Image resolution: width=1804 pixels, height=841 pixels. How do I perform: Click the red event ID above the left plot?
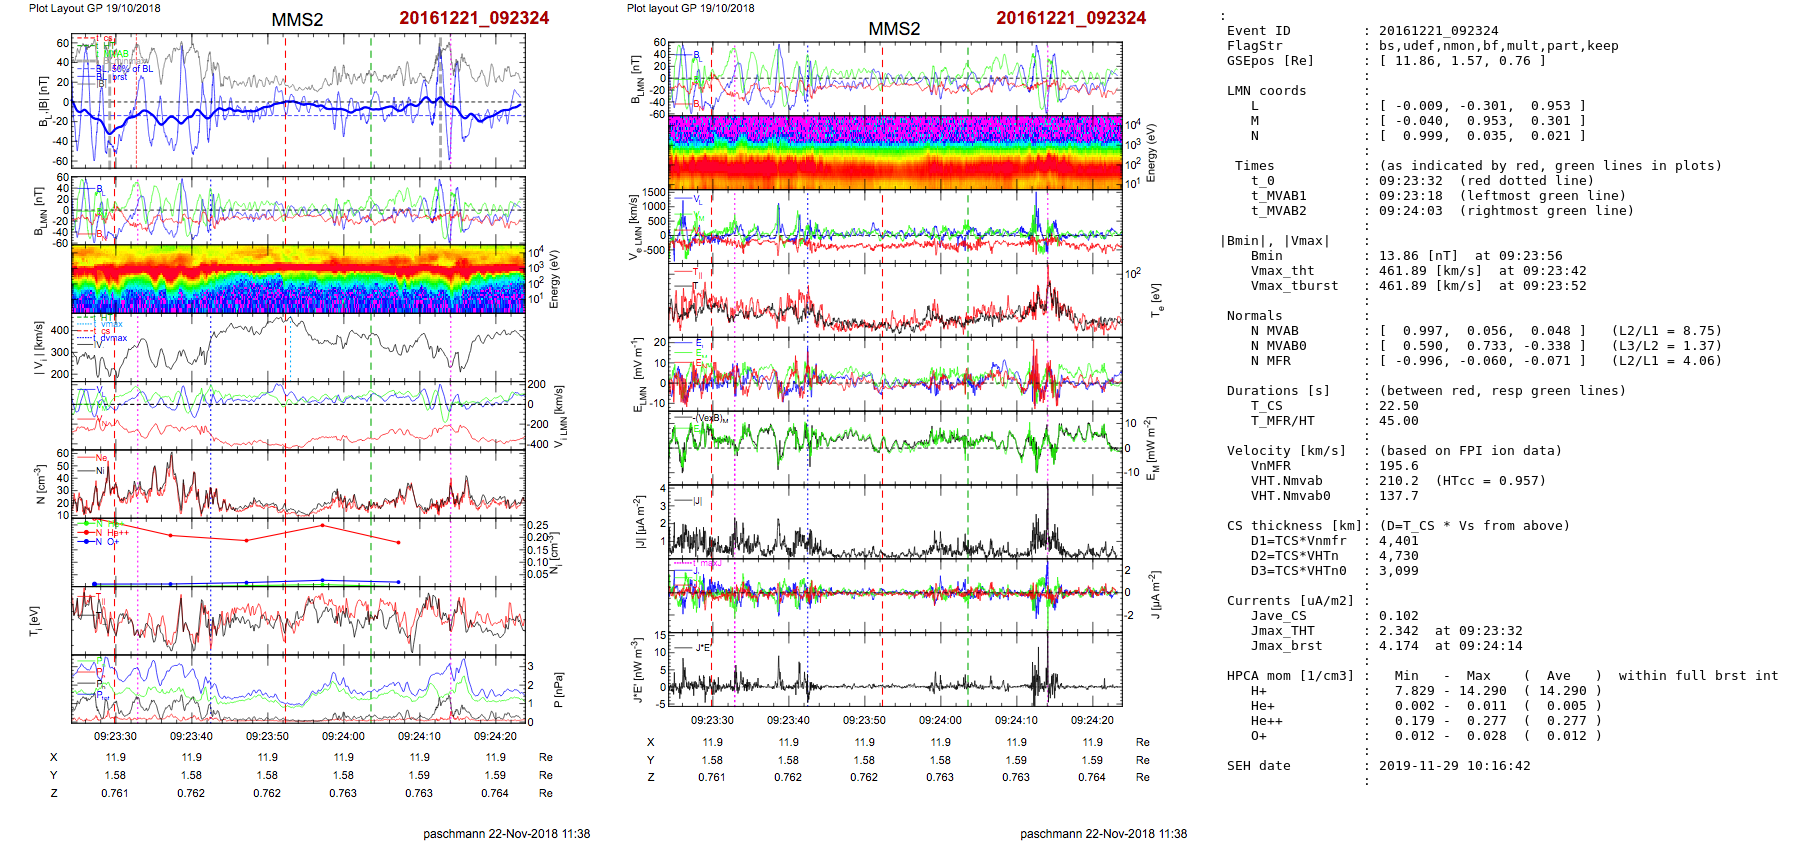[x=474, y=18]
